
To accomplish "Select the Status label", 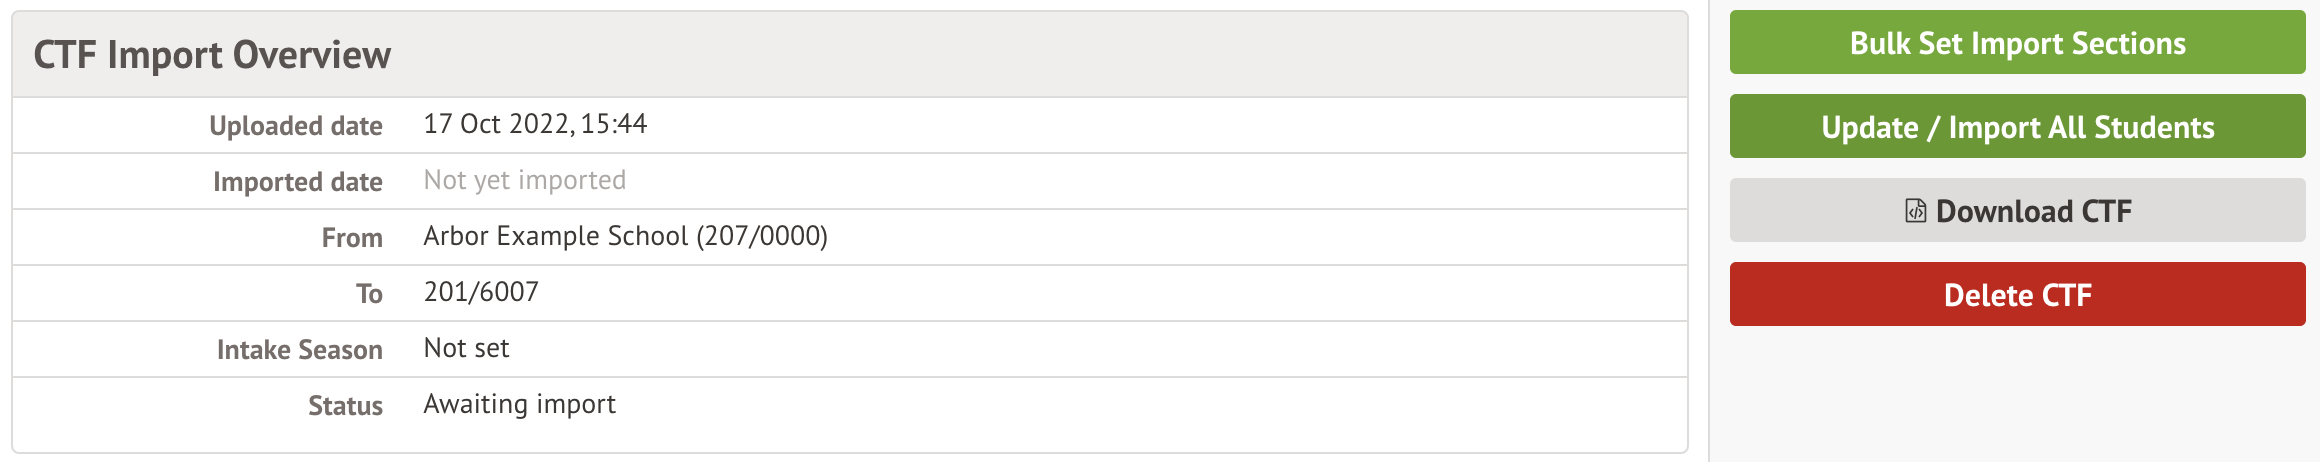I will pos(345,406).
